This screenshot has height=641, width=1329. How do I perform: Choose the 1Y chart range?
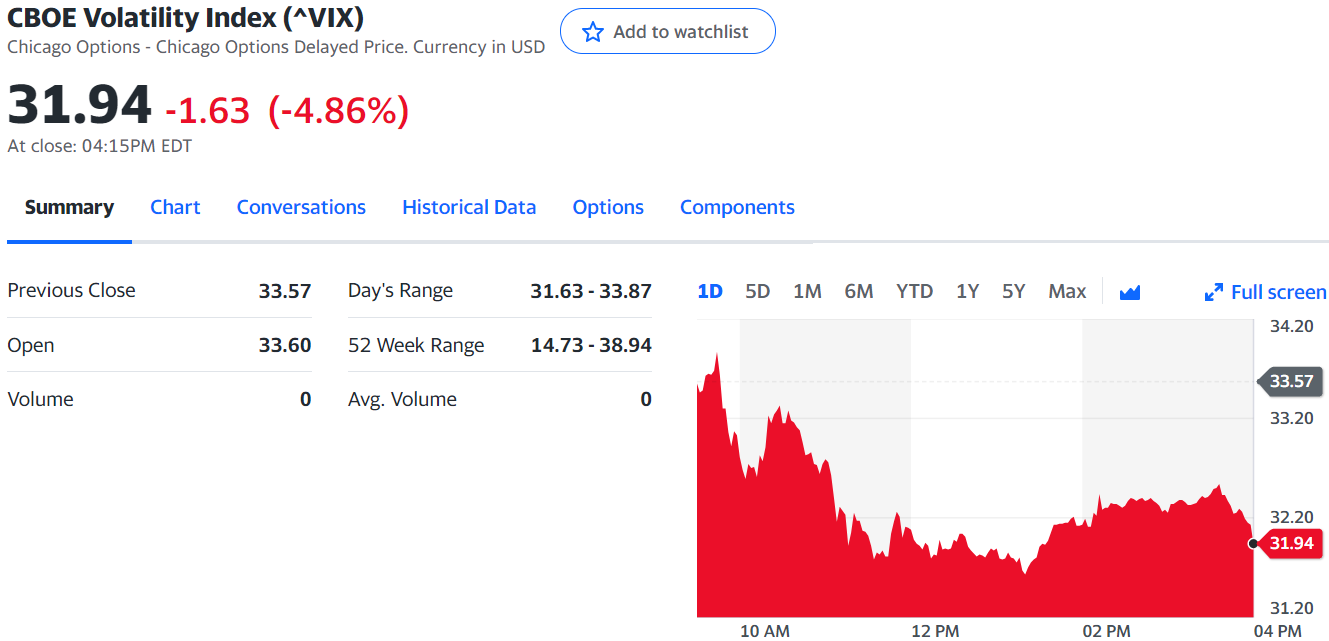(x=967, y=291)
